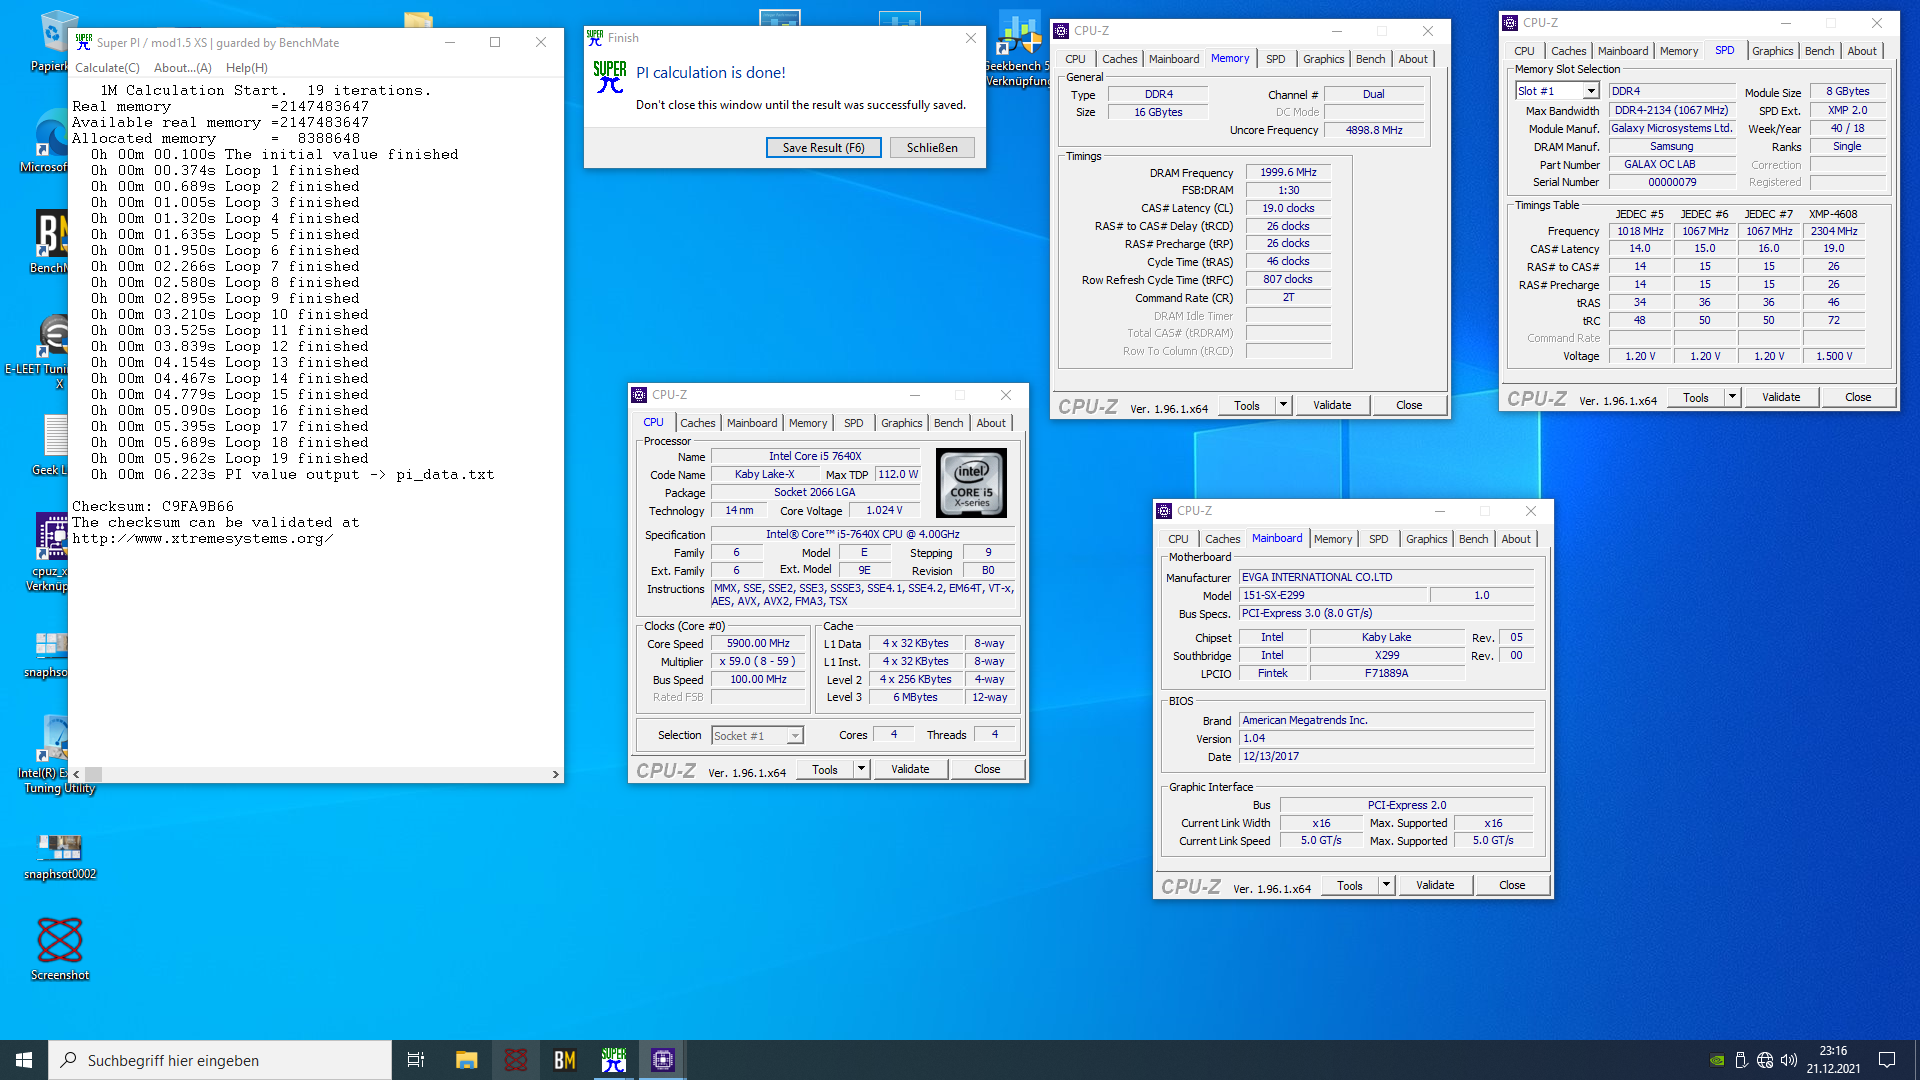Click the Windows Start button
Screen dimensions: 1920x1080
point(24,1060)
